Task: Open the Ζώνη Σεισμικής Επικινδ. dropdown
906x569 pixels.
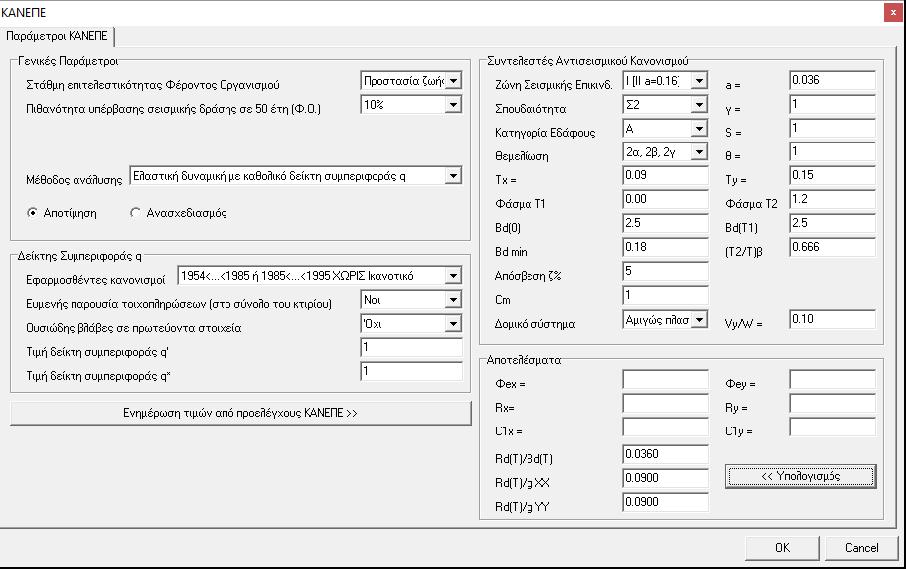Action: click(665, 81)
